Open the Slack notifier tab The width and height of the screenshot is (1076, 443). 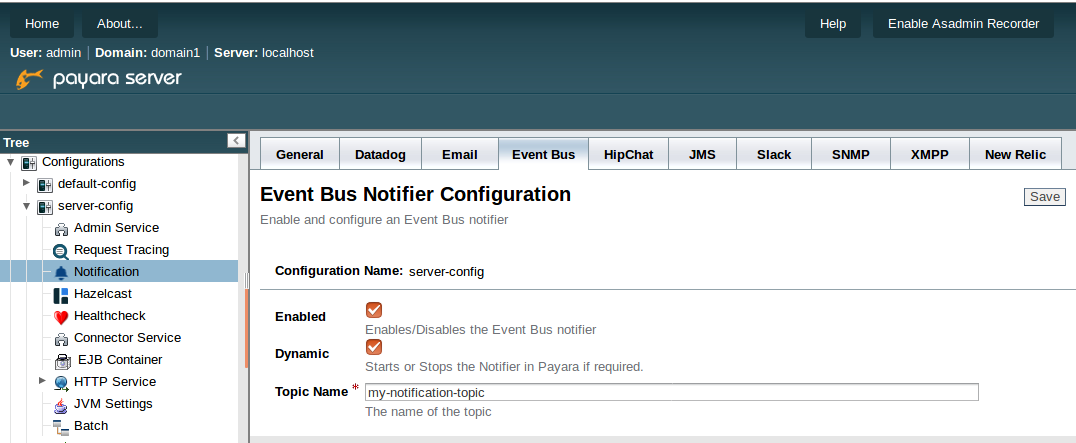pyautogui.click(x=774, y=154)
